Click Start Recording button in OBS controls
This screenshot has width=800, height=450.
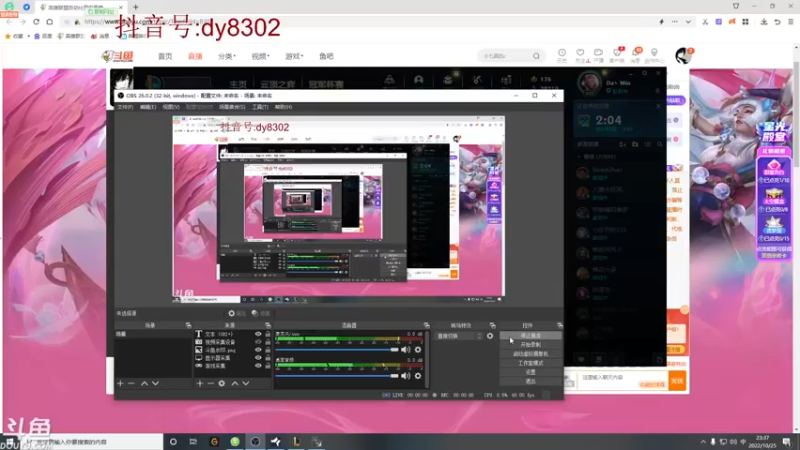tap(531, 345)
